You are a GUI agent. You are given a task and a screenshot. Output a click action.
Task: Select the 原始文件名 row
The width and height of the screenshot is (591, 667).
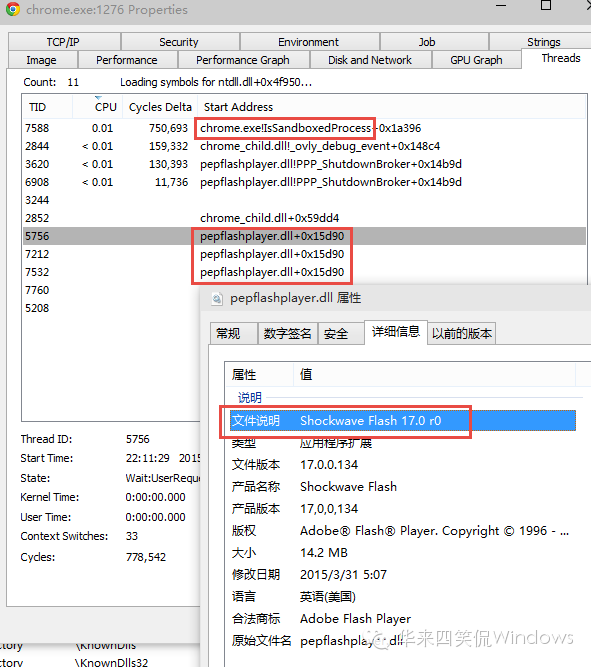403,641
